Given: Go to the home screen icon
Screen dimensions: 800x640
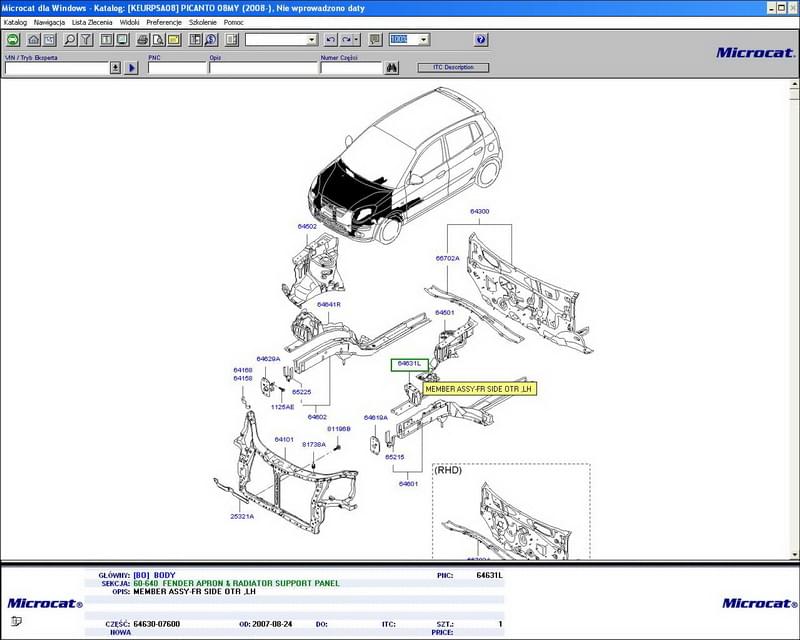Looking at the screenshot, I should point(33,40).
